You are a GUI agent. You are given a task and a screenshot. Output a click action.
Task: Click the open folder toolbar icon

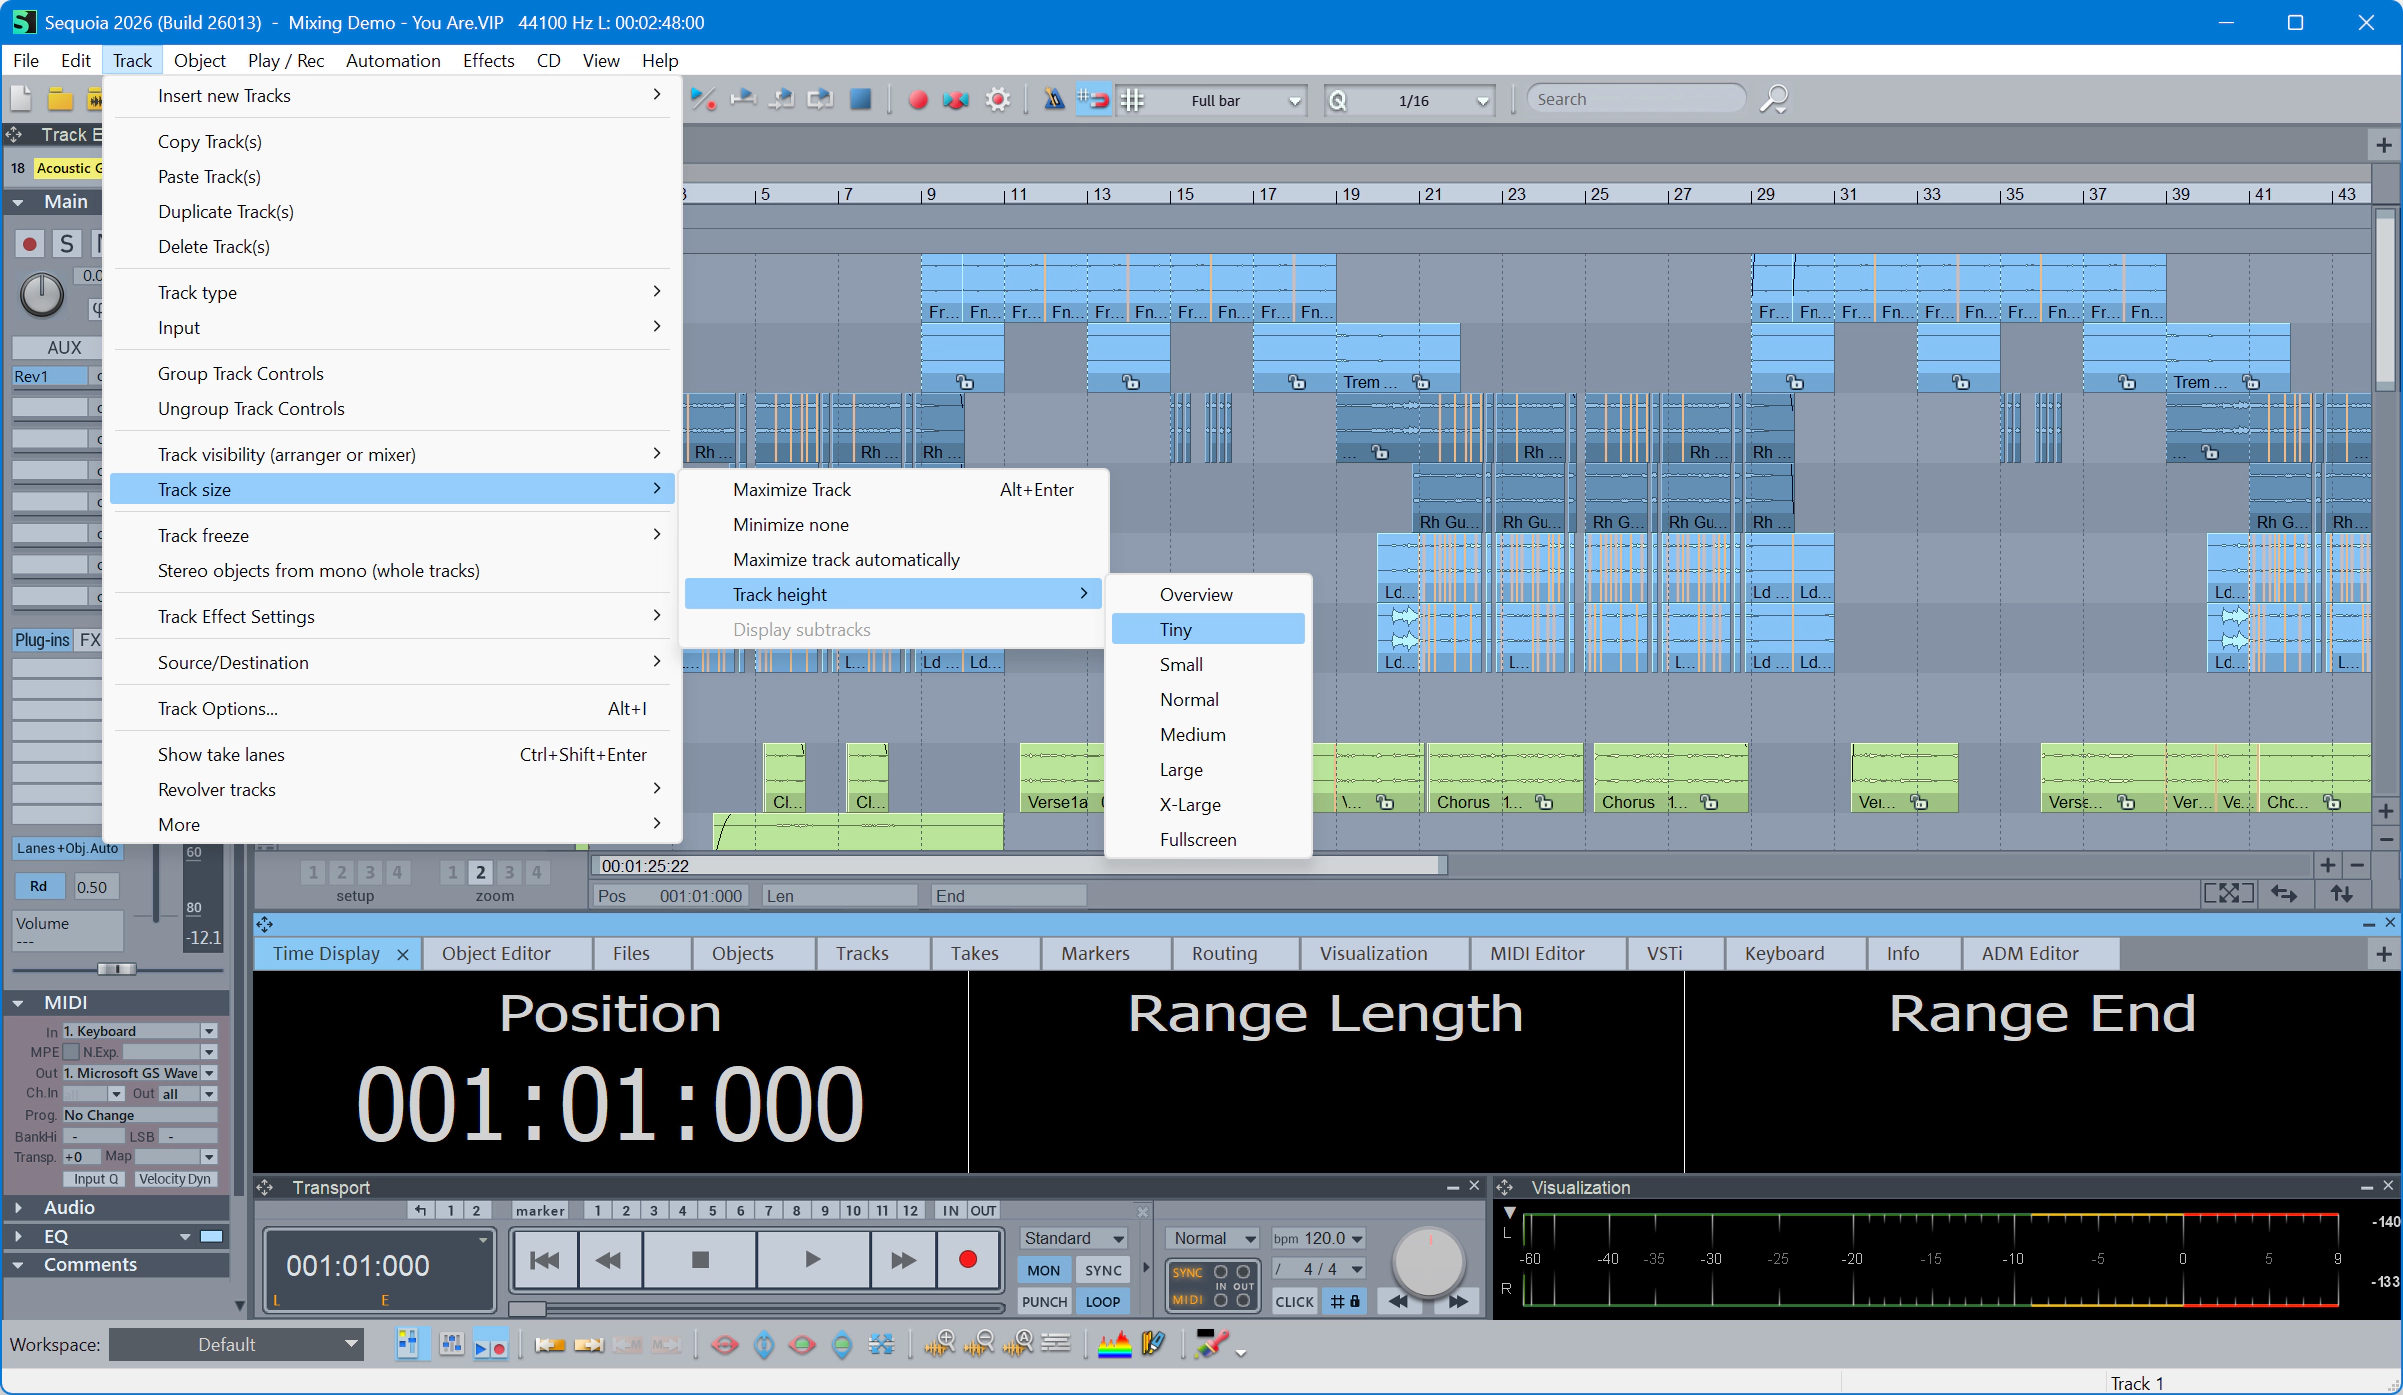(60, 99)
